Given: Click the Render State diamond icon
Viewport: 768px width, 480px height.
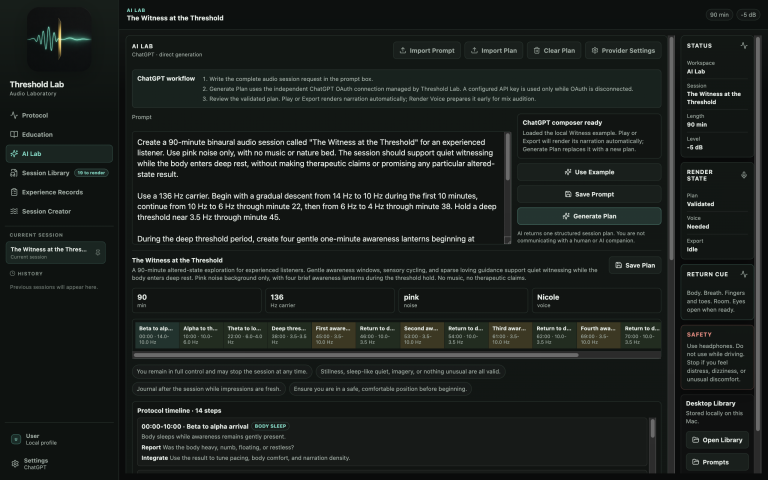Looking at the screenshot, I should click(744, 175).
